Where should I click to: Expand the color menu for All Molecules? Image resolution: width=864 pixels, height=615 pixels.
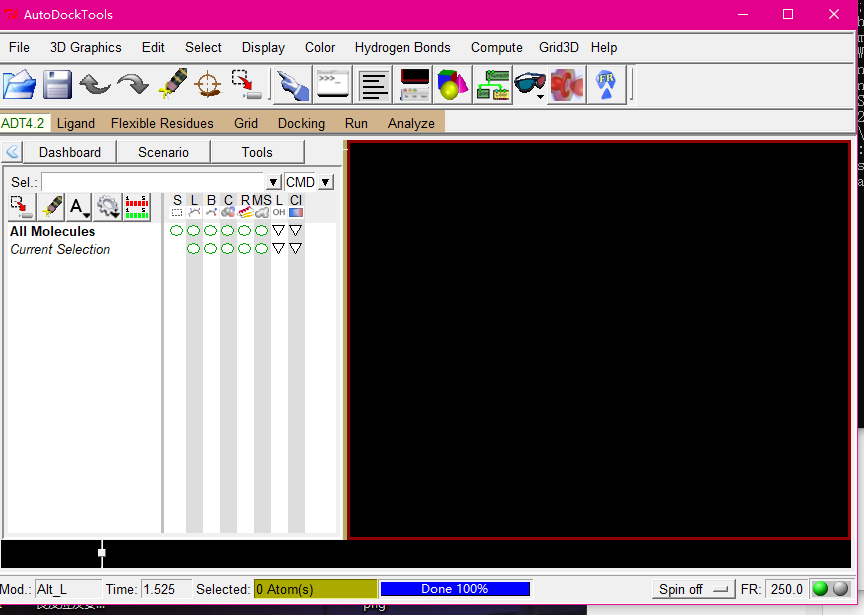point(296,231)
